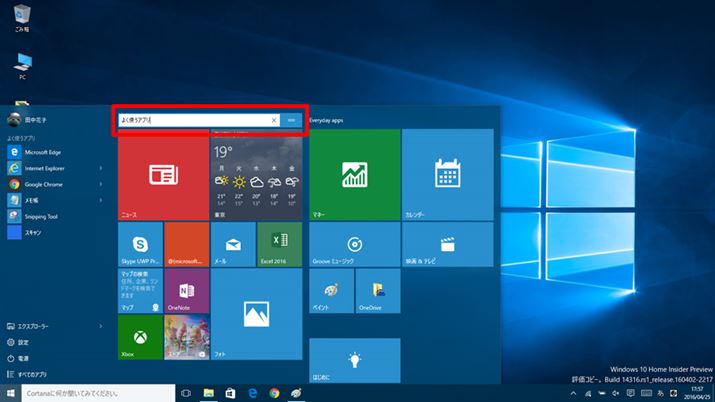
Task: Expand Microsoft Edge jump list arrow
Action: click(101, 152)
